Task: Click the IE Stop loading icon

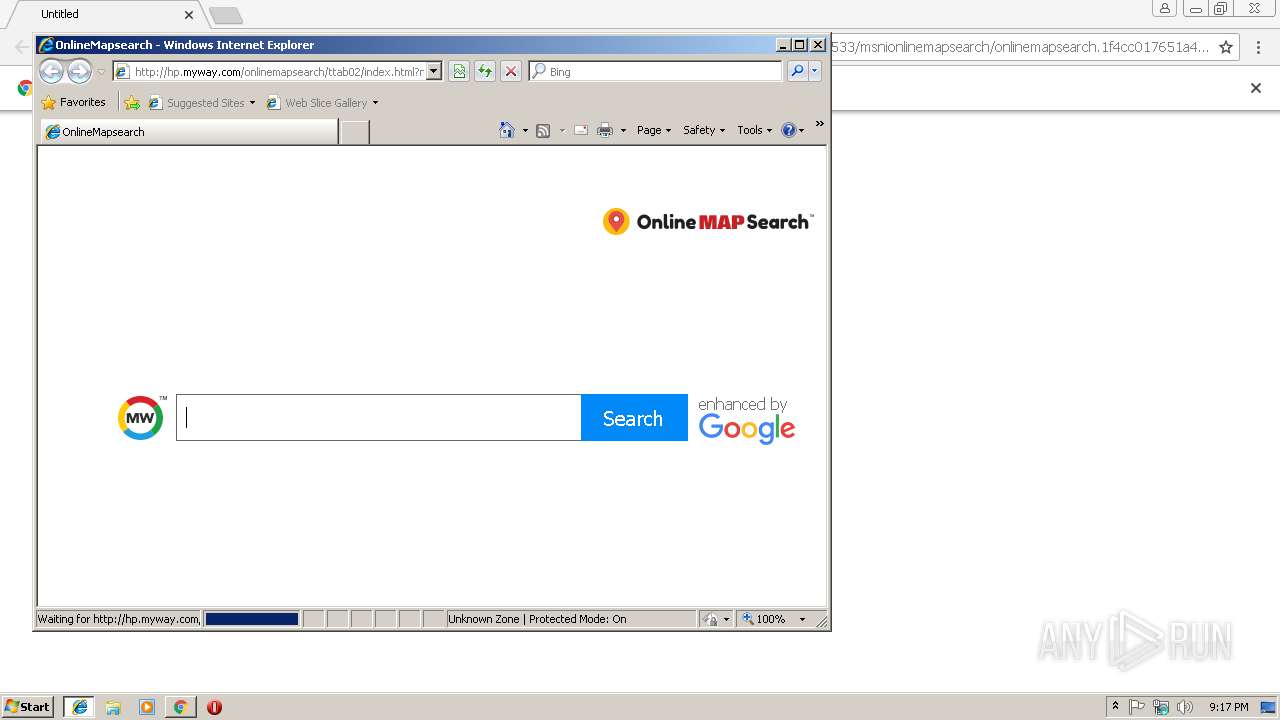Action: (511, 71)
